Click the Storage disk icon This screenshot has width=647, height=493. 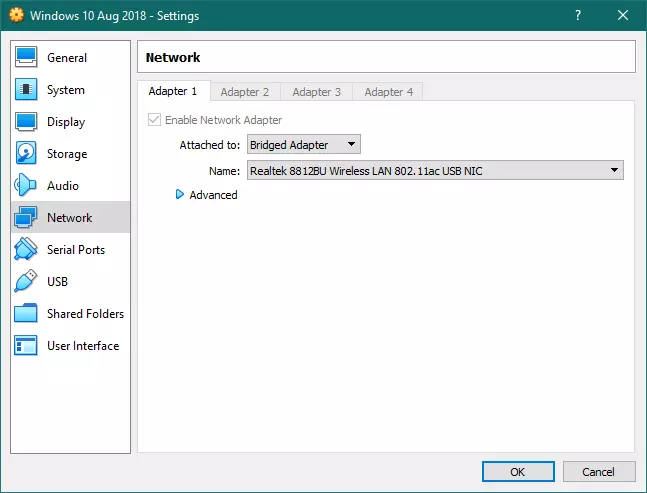click(x=27, y=154)
